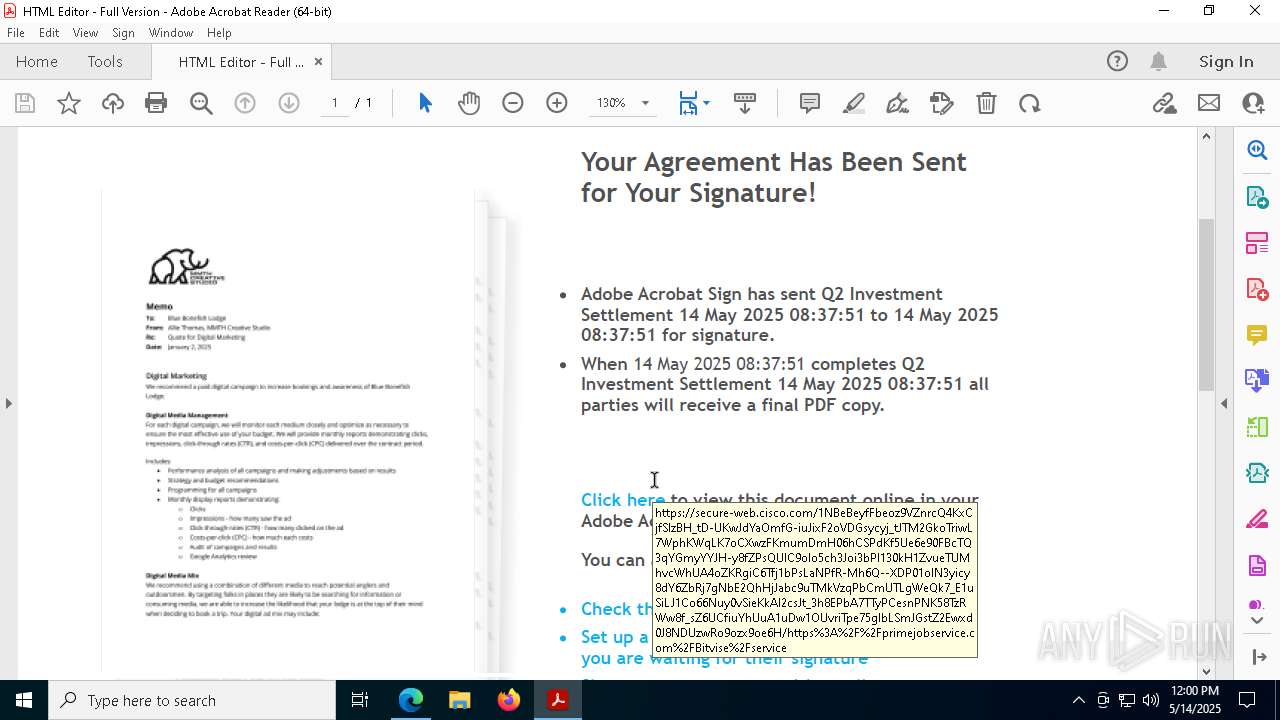The height and width of the screenshot is (720, 1280).
Task: Click the delete trash icon
Action: 986,103
